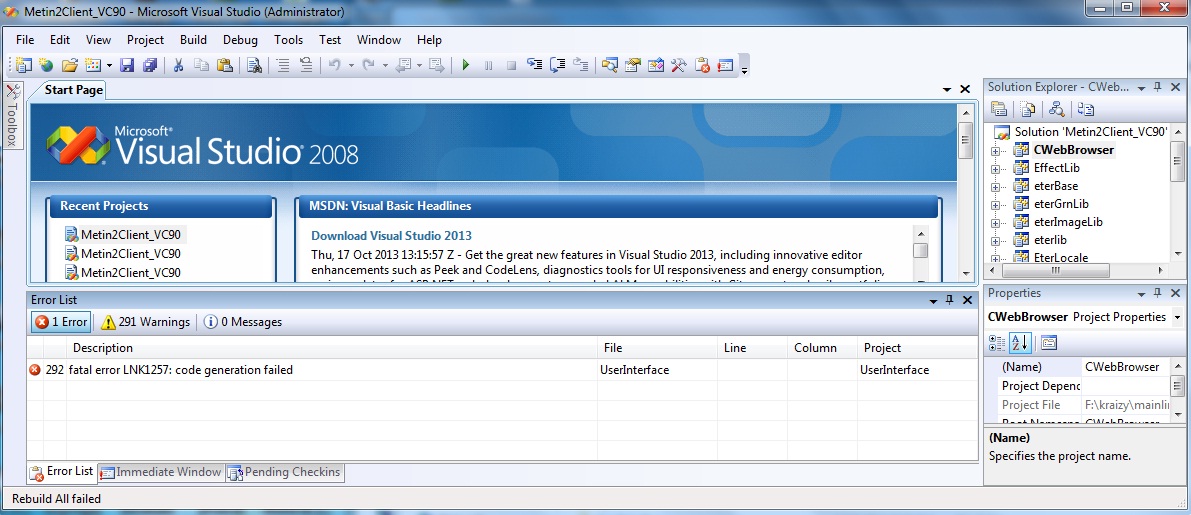Click the Toolbox side tab
Image resolution: width=1191 pixels, height=515 pixels.
click(x=12, y=115)
